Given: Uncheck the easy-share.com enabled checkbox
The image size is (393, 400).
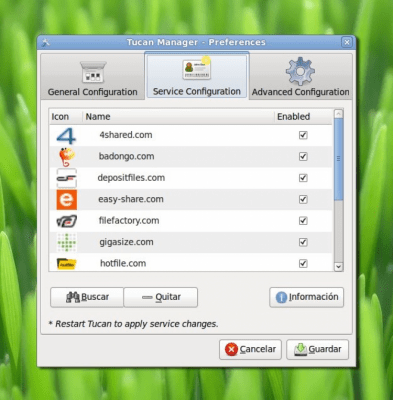Looking at the screenshot, I should (303, 199).
